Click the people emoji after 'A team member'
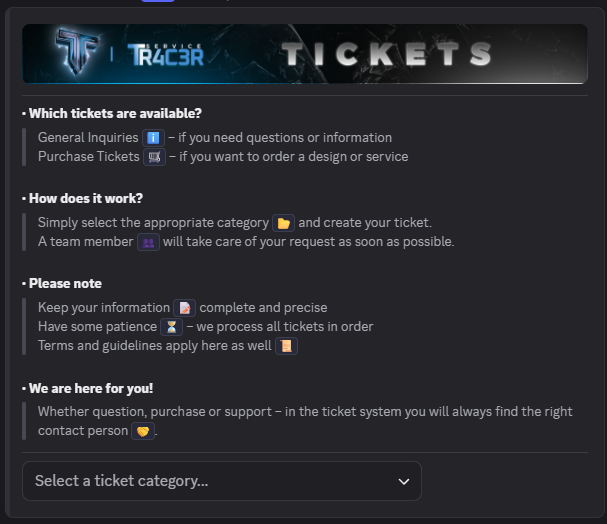The height and width of the screenshot is (524, 607). (148, 242)
